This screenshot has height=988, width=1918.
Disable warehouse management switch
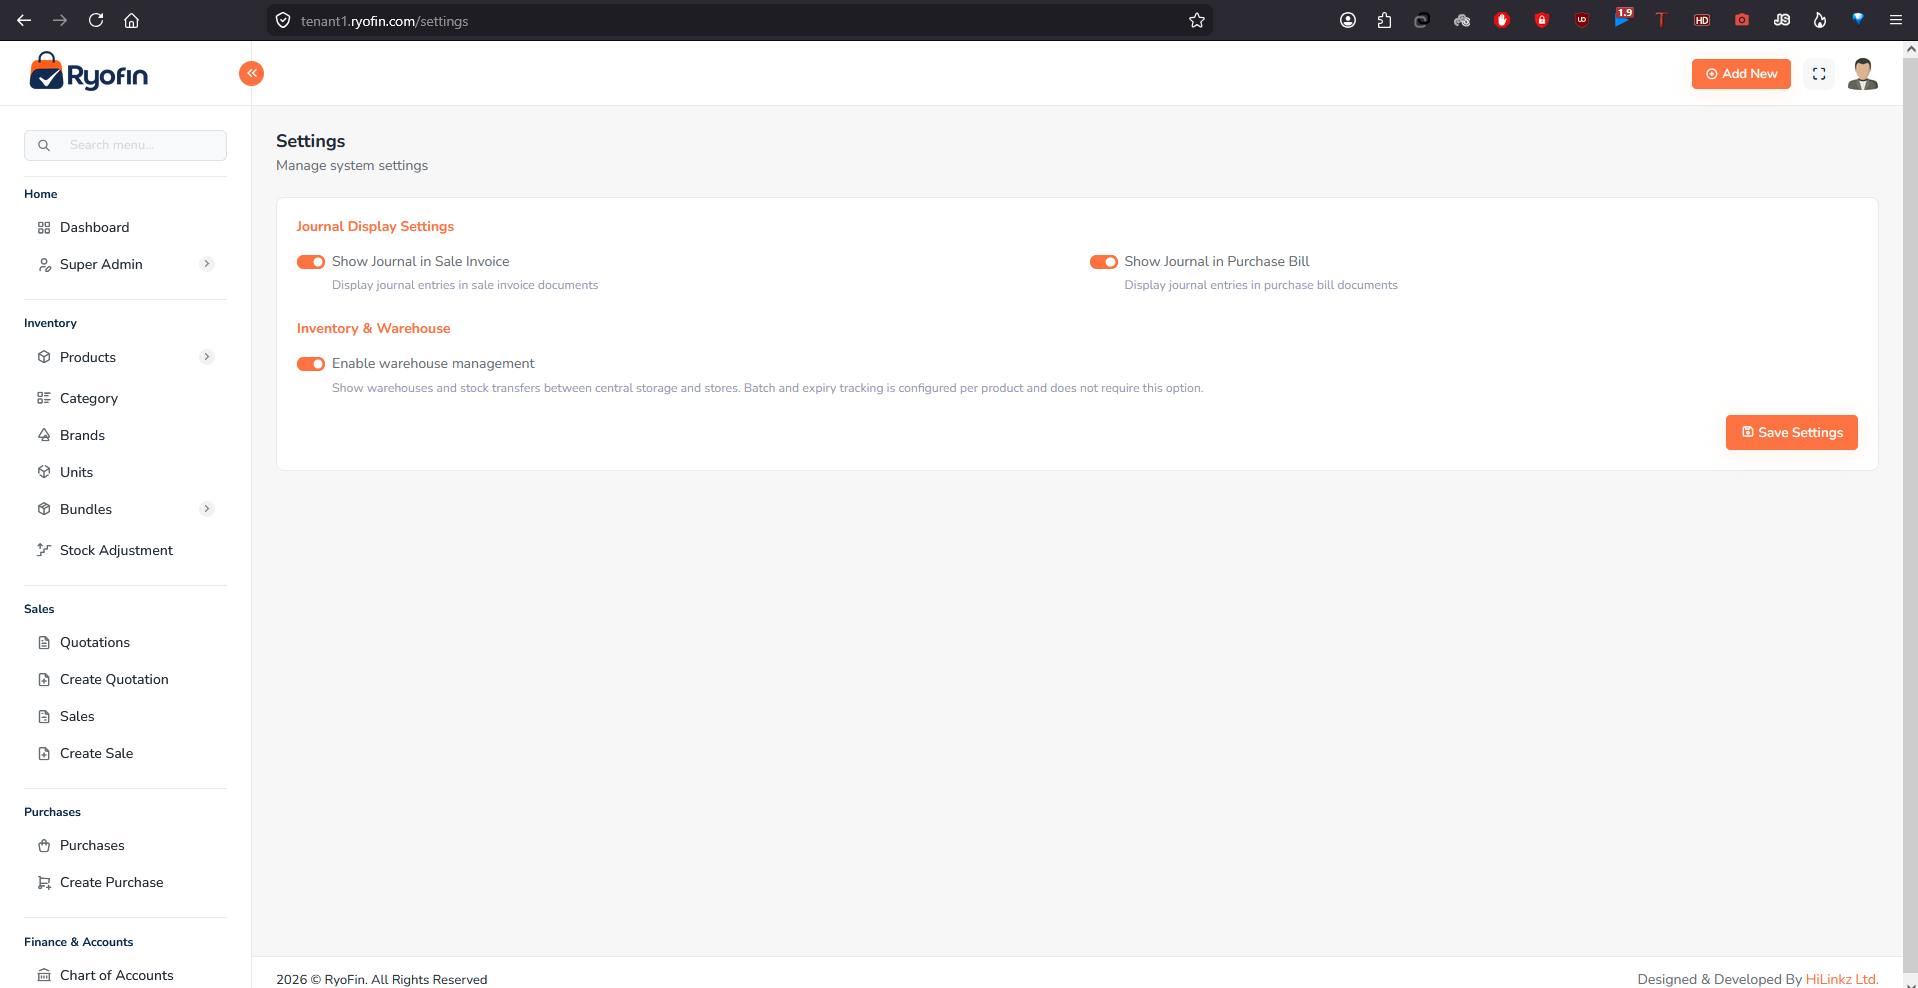click(311, 364)
